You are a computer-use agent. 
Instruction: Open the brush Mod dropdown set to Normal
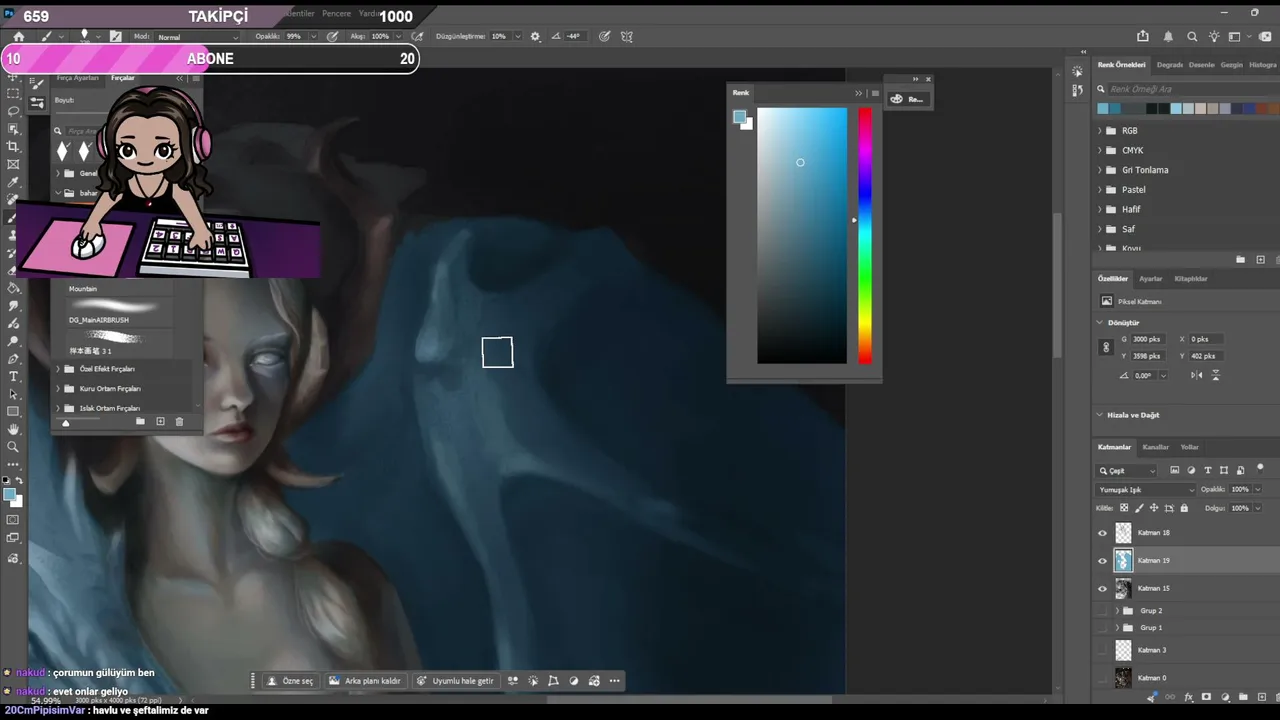pos(199,37)
